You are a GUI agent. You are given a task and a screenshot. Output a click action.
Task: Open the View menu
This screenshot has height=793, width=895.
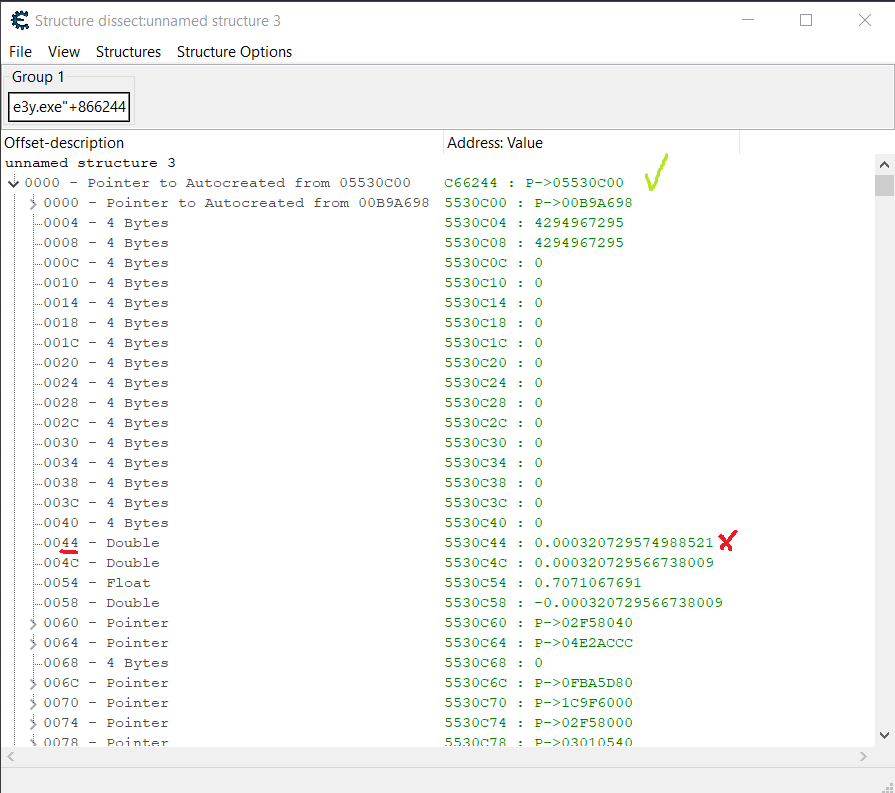[x=64, y=52]
